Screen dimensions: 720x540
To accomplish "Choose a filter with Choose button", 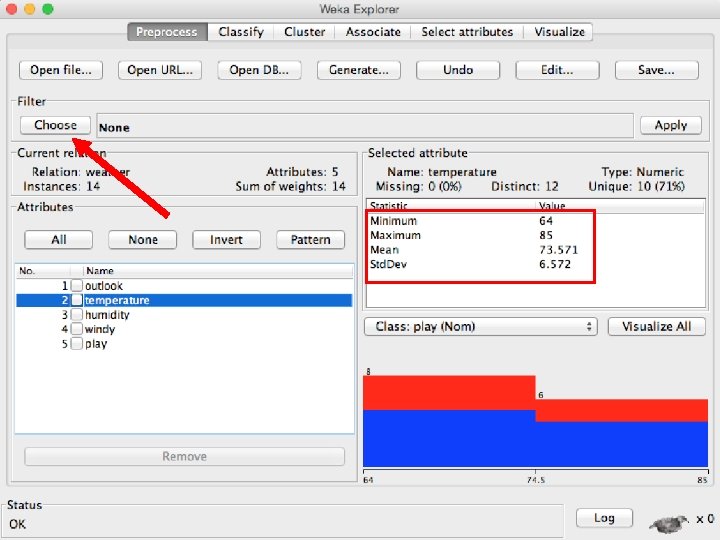I will coord(55,125).
